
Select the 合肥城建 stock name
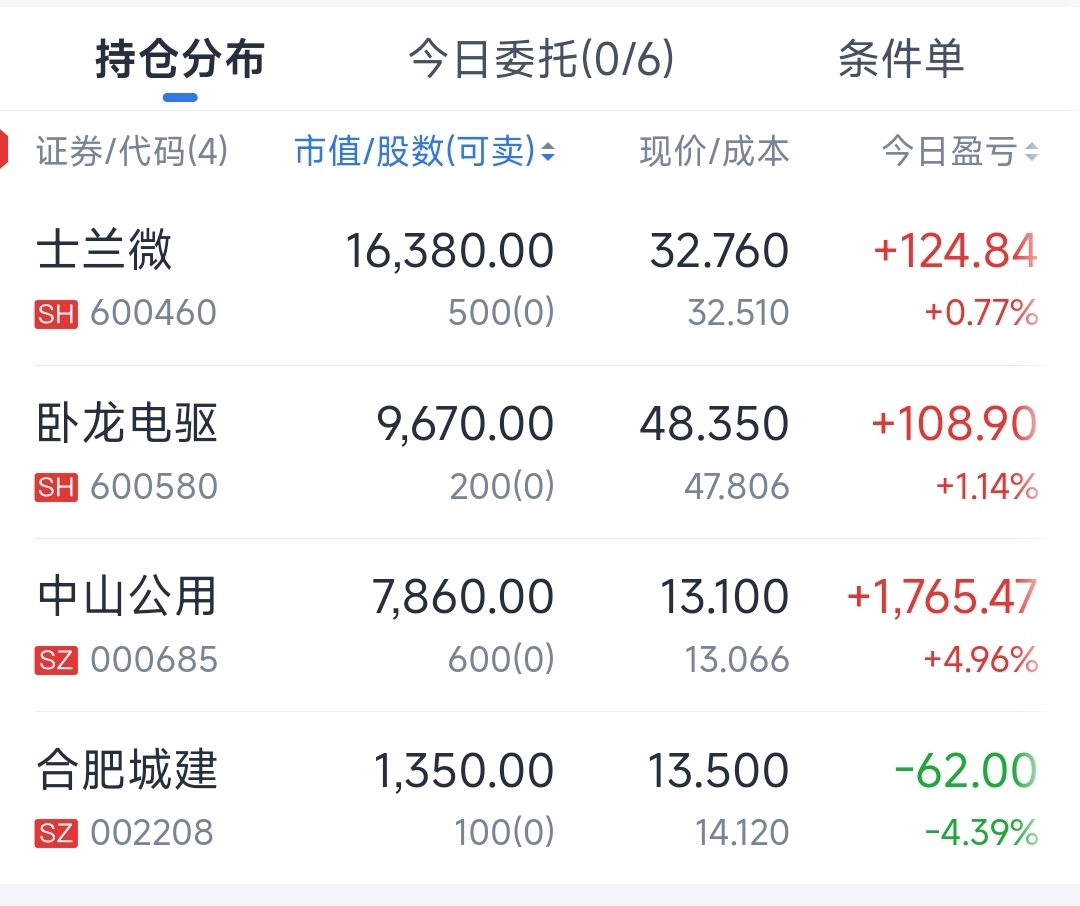point(127,770)
